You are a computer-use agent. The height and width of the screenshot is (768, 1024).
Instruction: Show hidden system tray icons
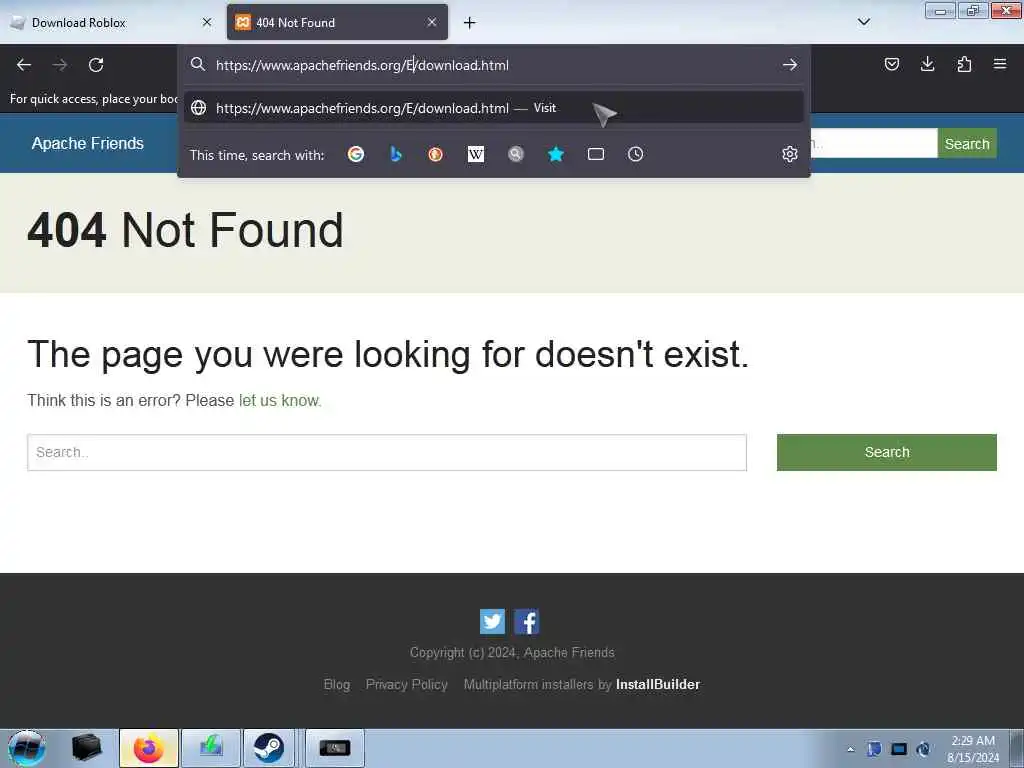850,749
